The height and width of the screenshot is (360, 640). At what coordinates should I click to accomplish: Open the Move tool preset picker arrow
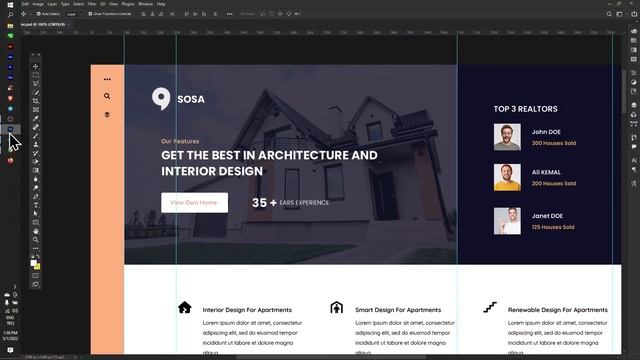click(x=30, y=14)
